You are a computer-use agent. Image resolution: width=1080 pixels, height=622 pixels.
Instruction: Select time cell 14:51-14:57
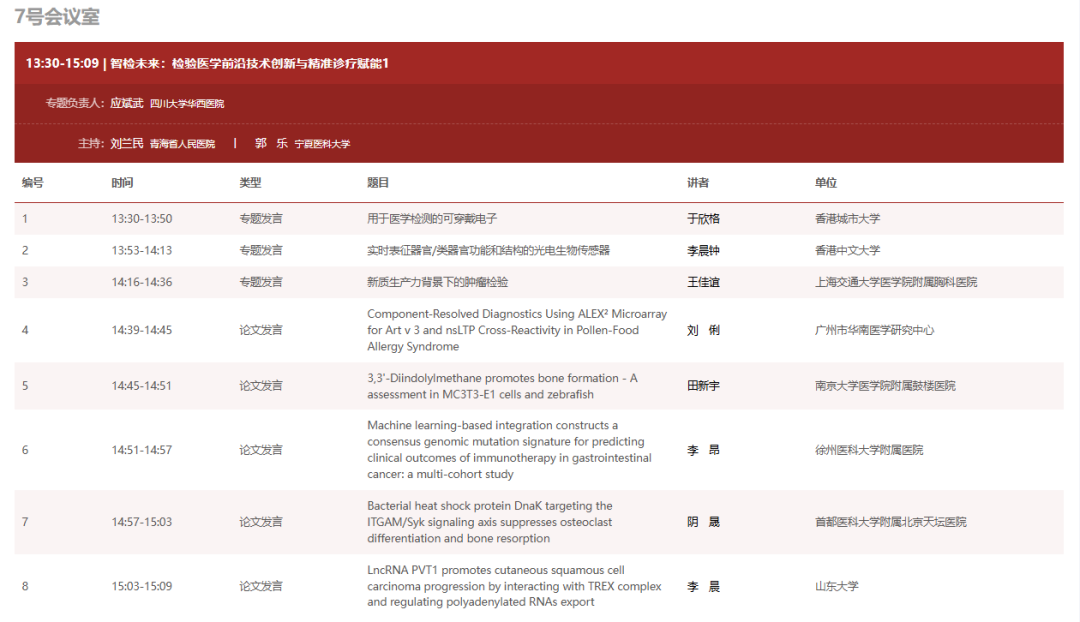(x=142, y=450)
